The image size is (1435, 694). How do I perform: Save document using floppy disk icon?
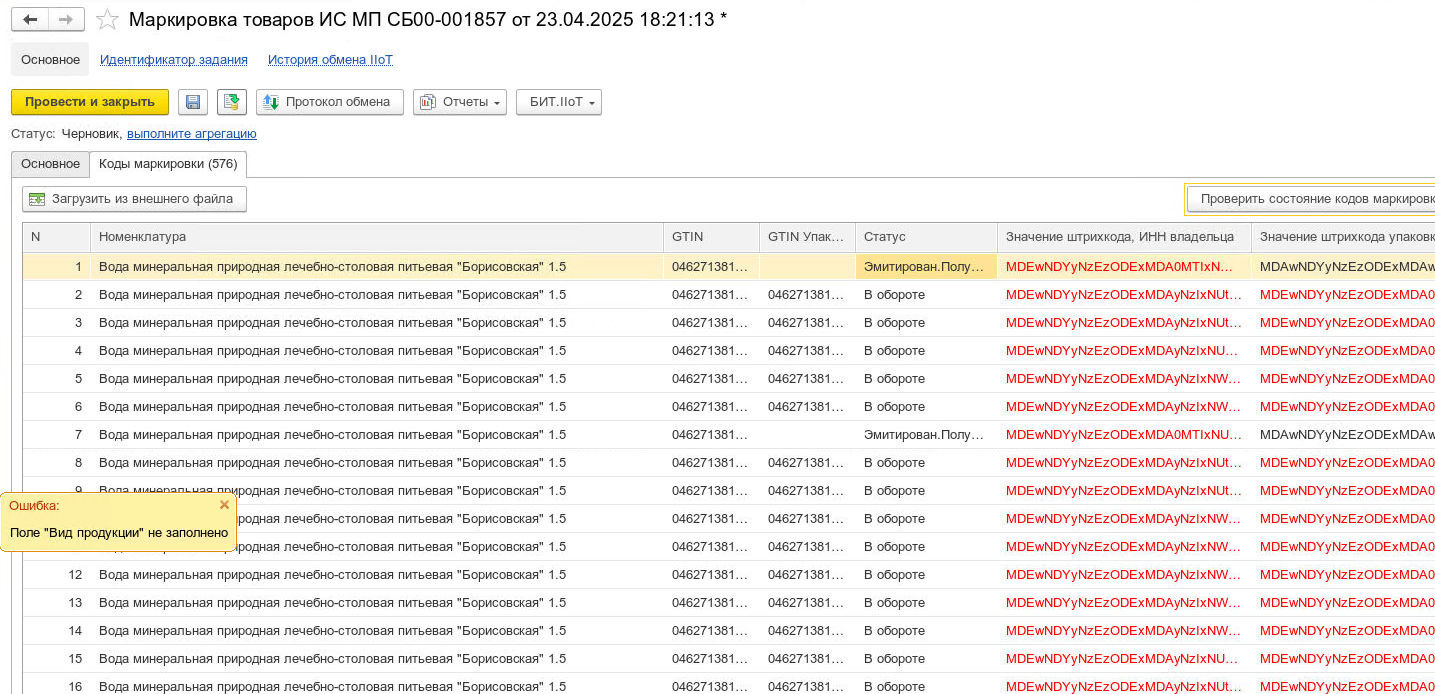193,102
